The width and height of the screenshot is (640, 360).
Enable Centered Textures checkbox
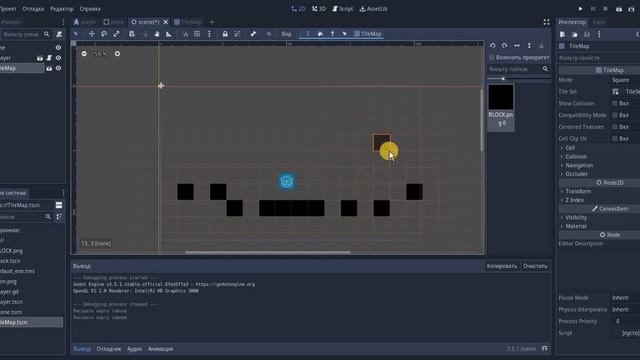(x=615, y=127)
